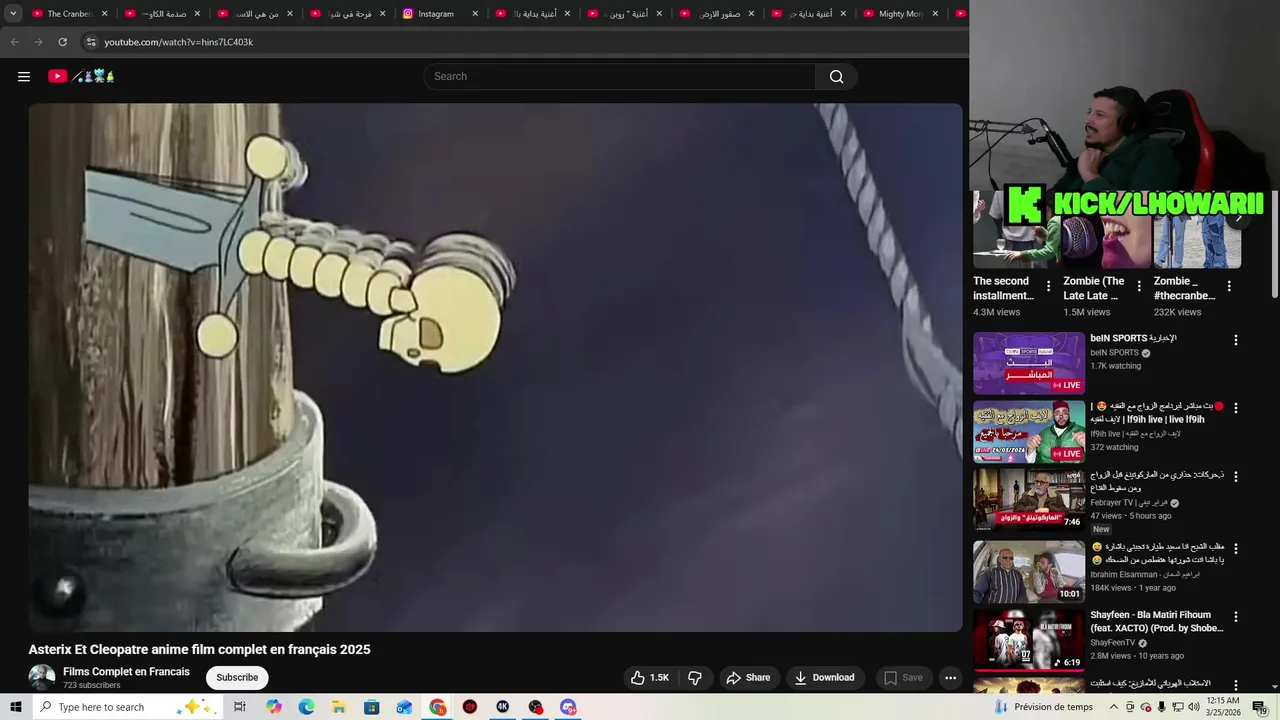Open the beIN SPORTS live thumbnail

(x=1029, y=363)
